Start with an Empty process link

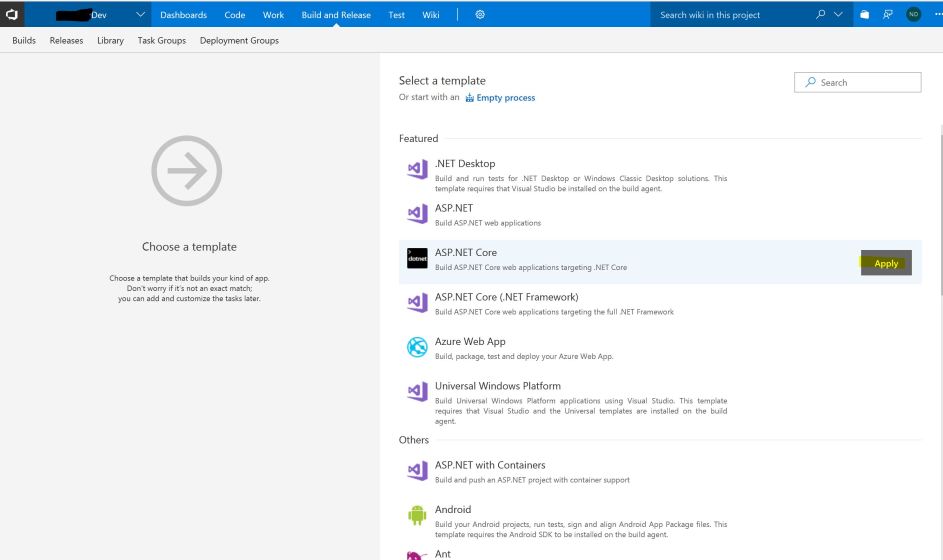[505, 98]
